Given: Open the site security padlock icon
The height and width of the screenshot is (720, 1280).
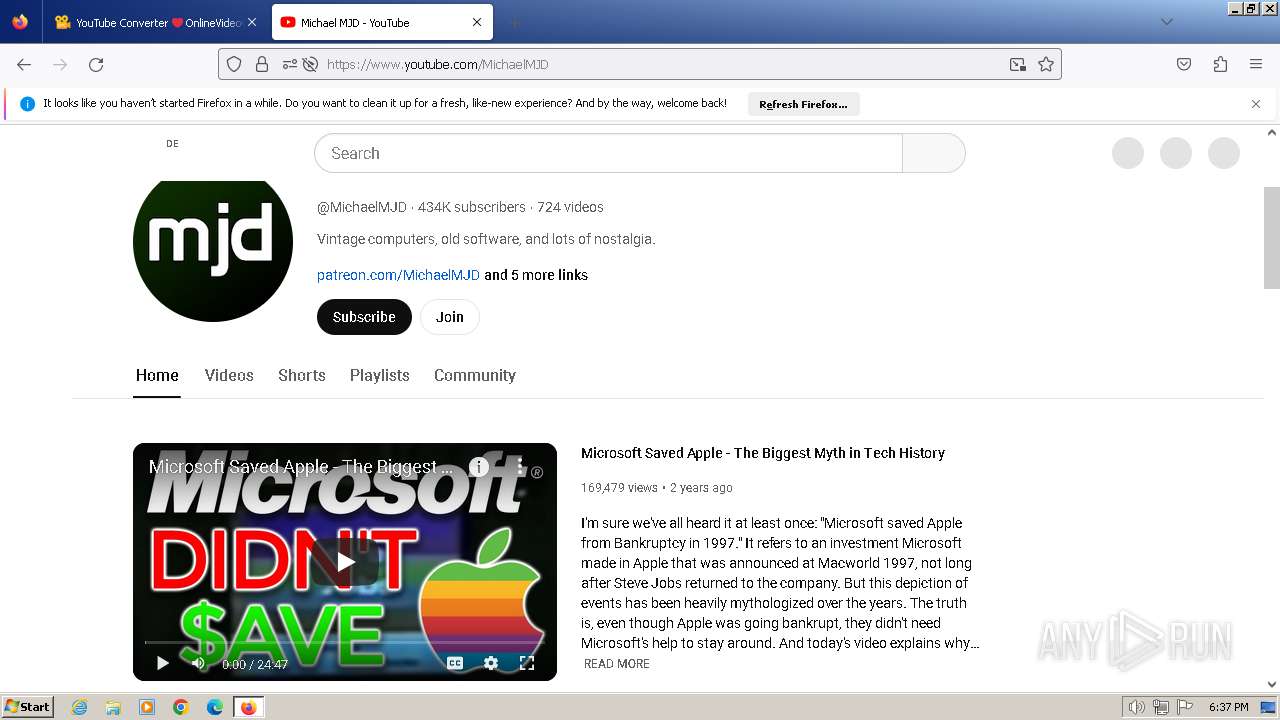Looking at the screenshot, I should point(262,64).
